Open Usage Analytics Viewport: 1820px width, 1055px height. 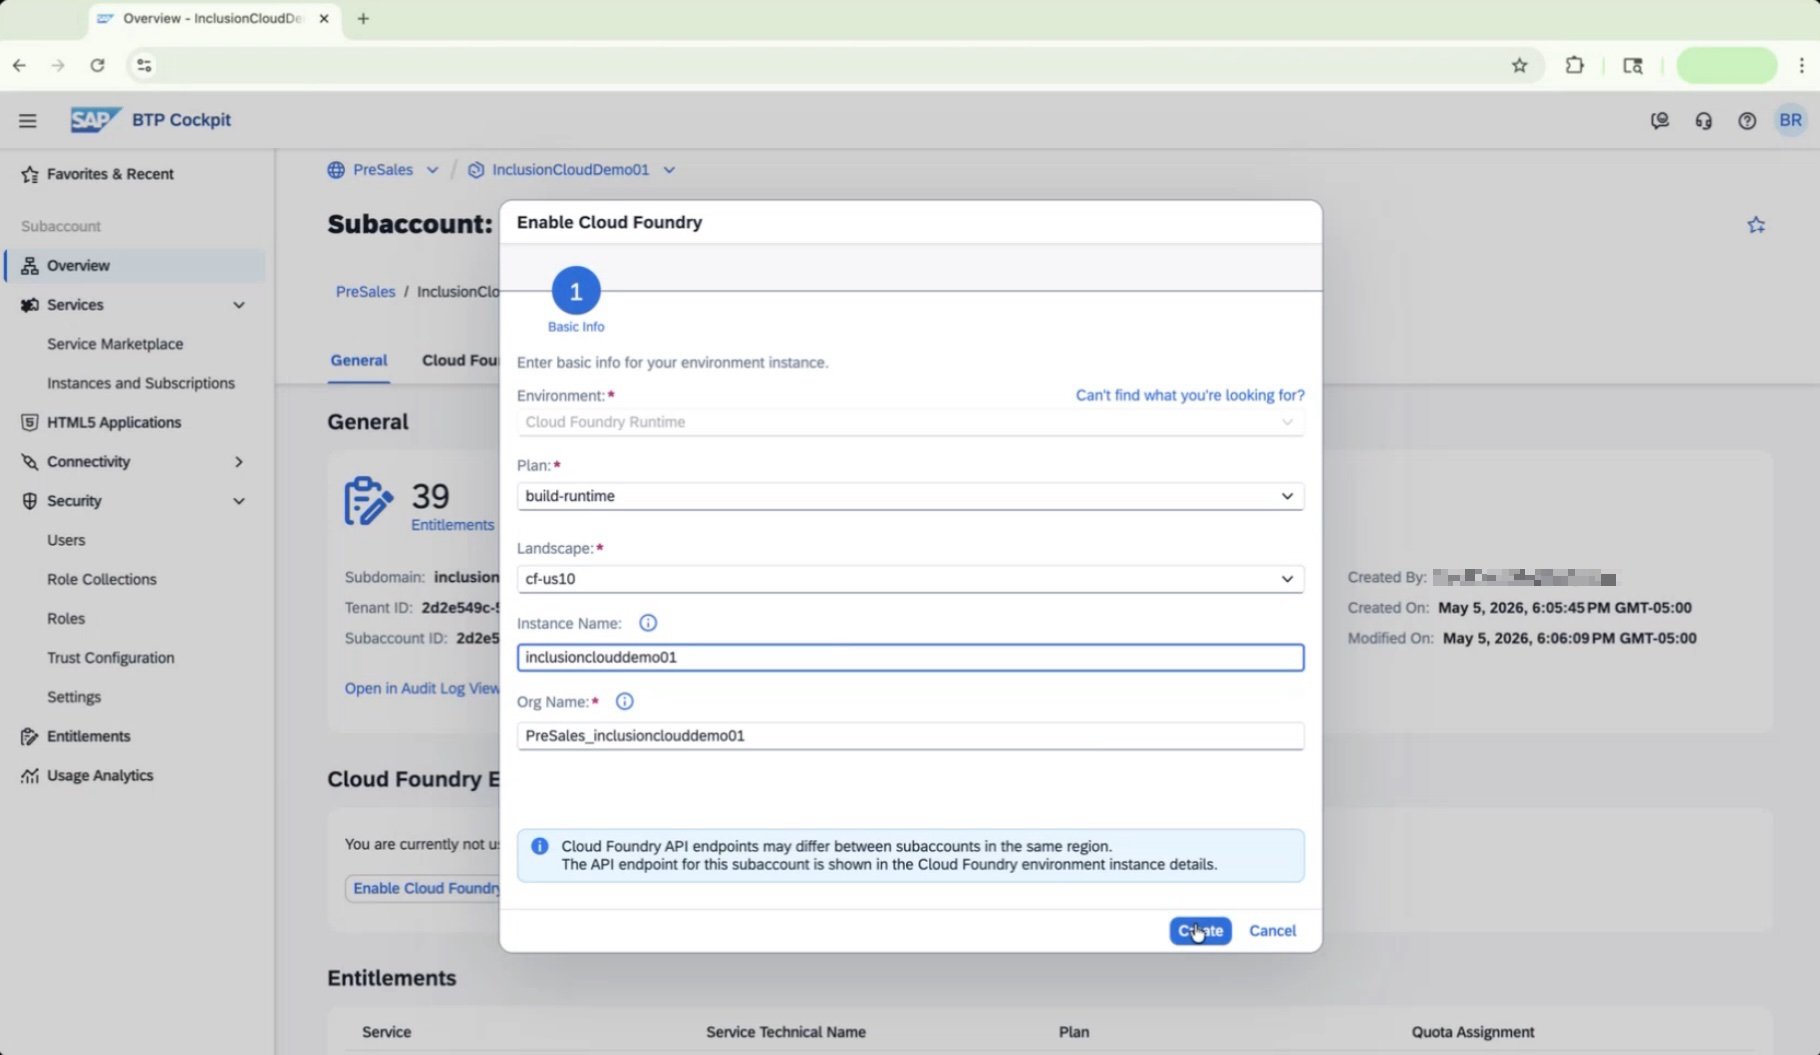click(100, 775)
